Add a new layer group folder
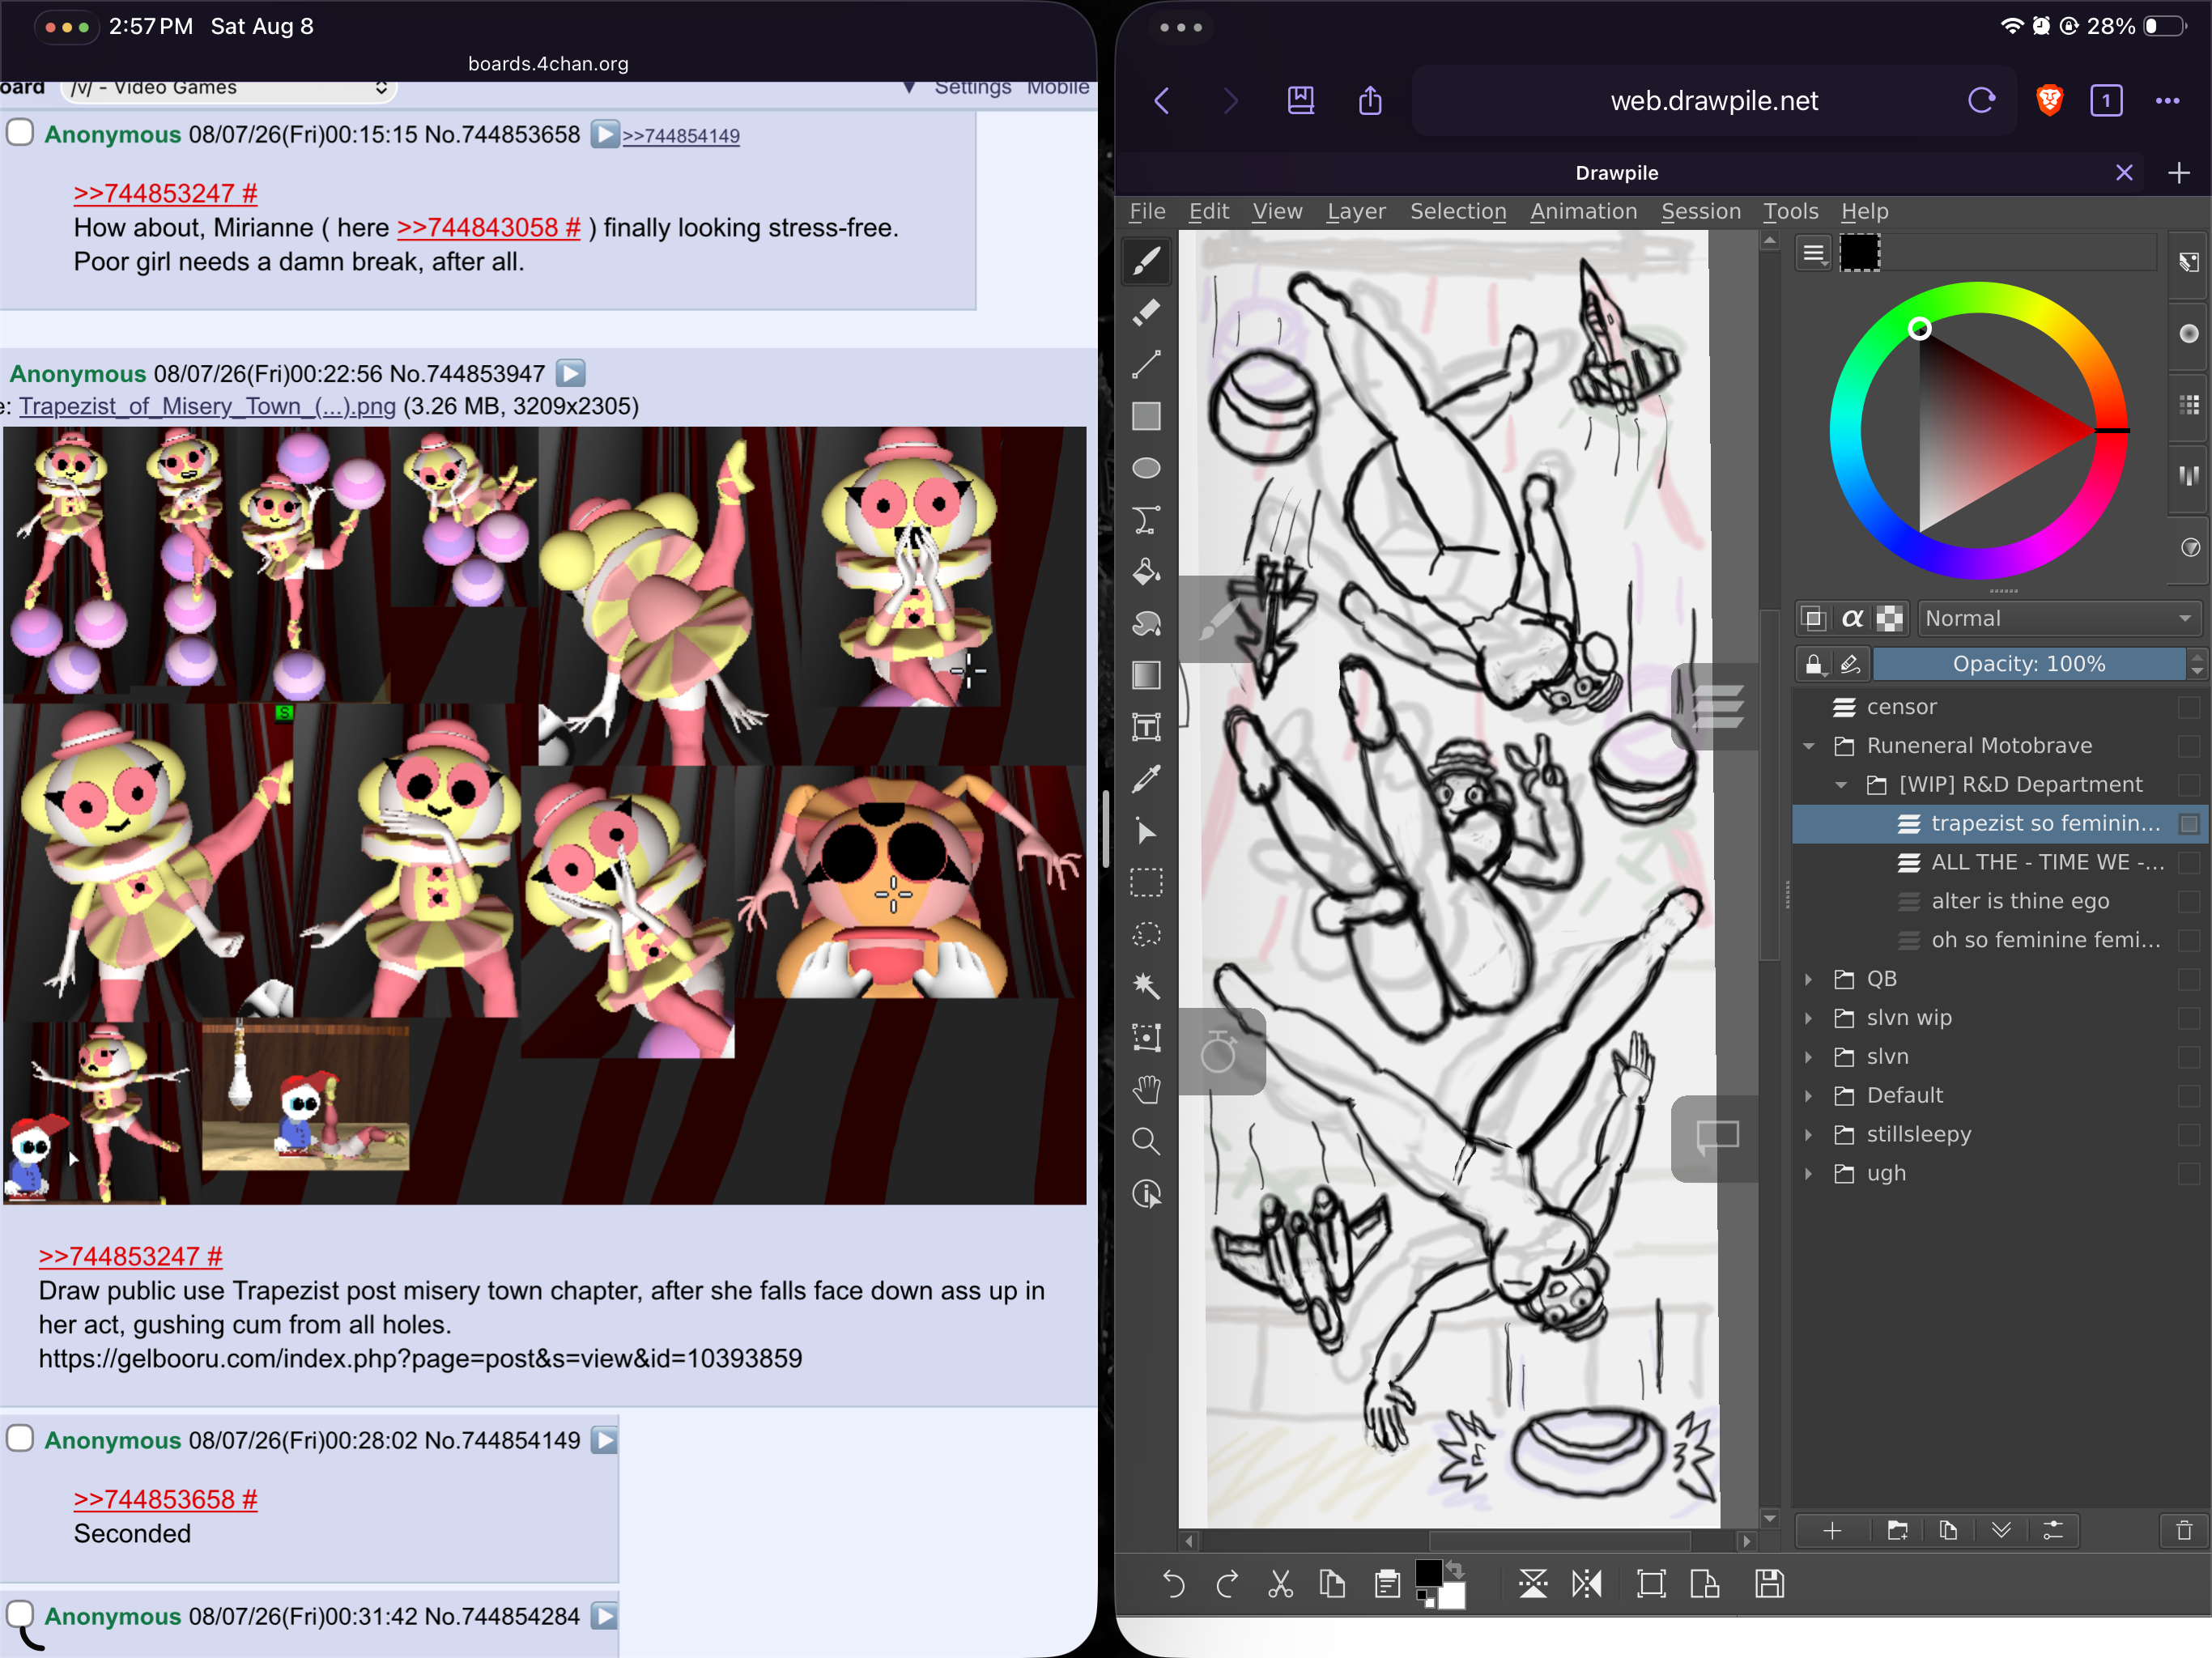2212x1658 pixels. point(1897,1531)
